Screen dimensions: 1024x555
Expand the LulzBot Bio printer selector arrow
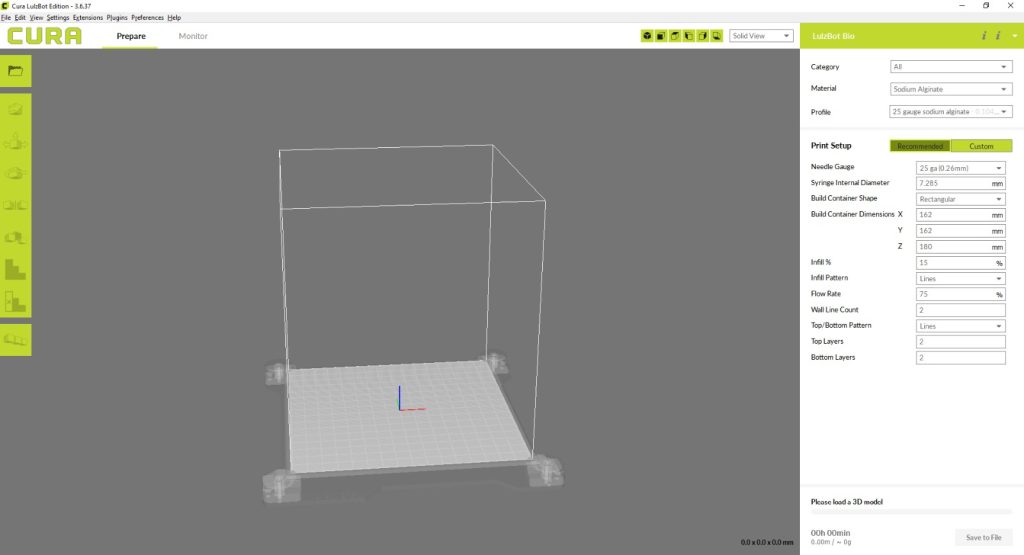1014,36
